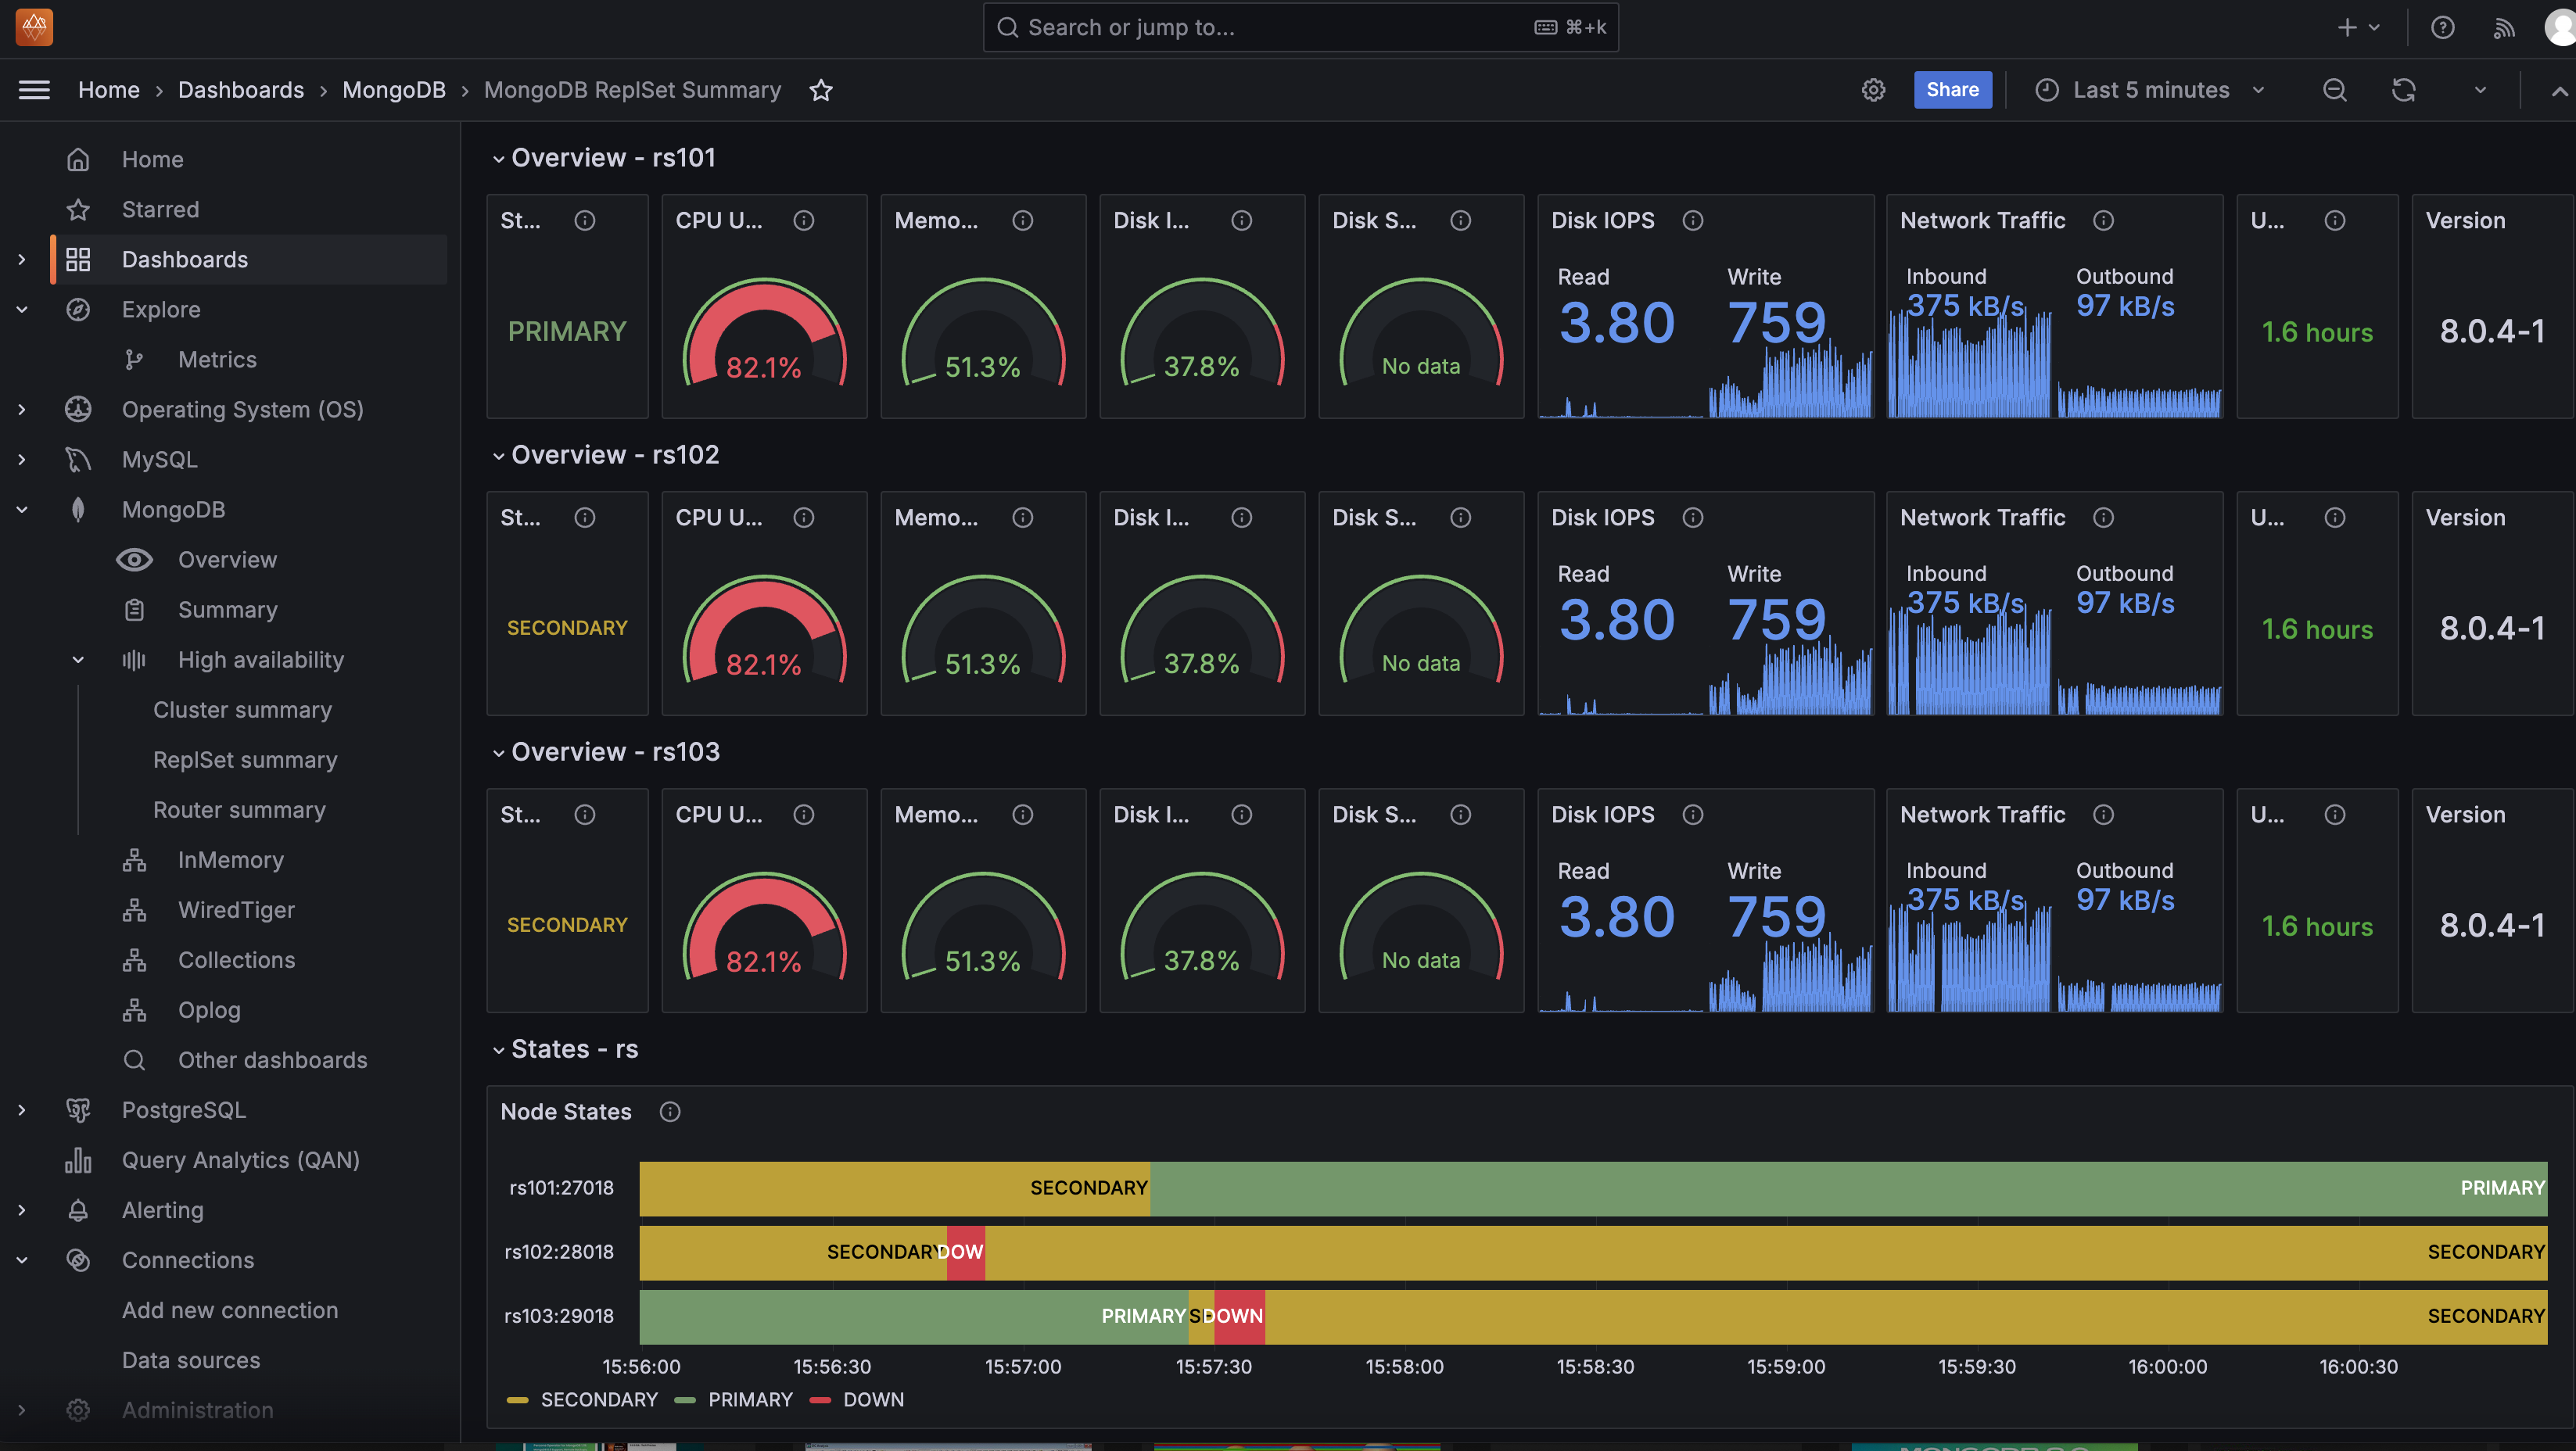
Task: Click the Collections sidebar icon
Action: point(134,959)
